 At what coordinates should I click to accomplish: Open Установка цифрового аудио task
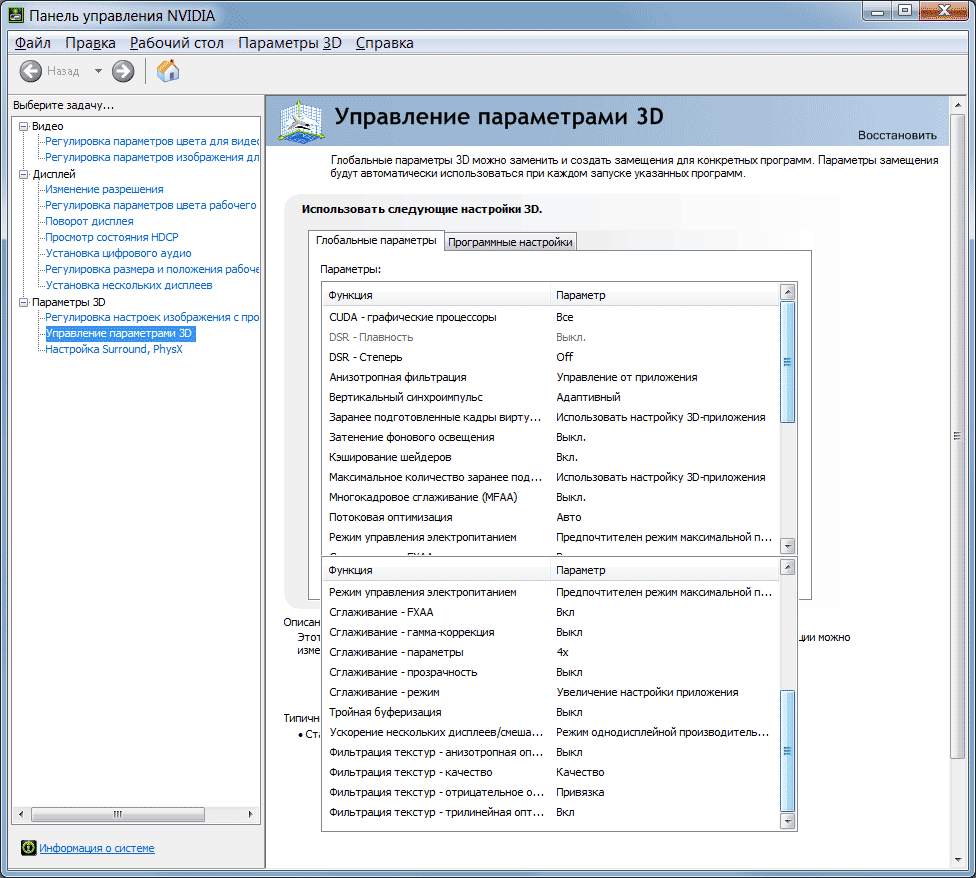pos(118,253)
